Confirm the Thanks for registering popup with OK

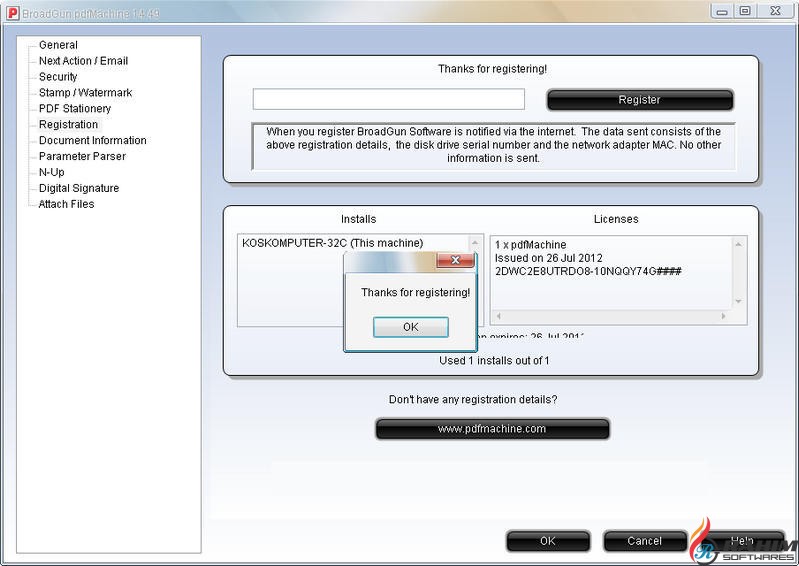411,327
